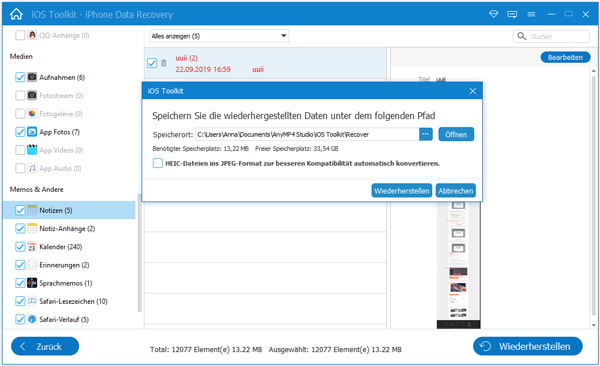Click Öffnen to open save folder
600x366 pixels.
[456, 134]
